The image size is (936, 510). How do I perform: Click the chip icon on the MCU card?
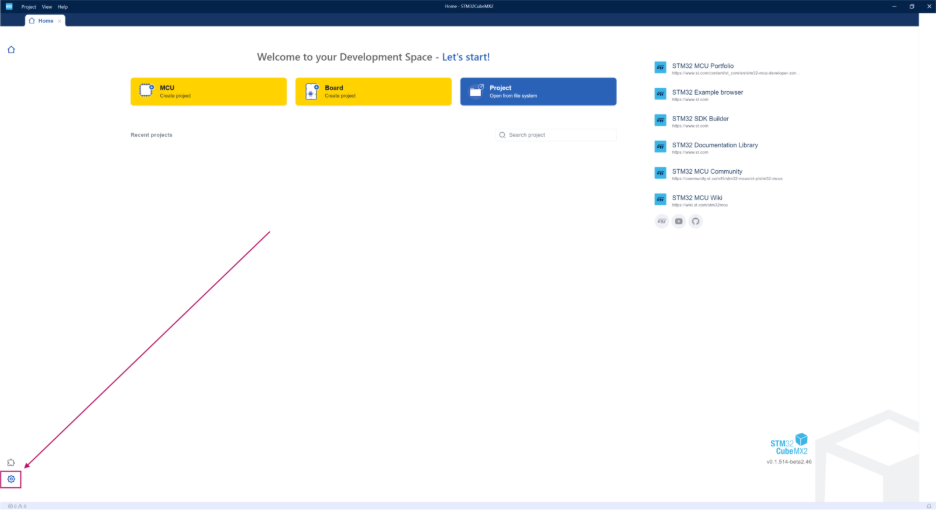tap(147, 91)
